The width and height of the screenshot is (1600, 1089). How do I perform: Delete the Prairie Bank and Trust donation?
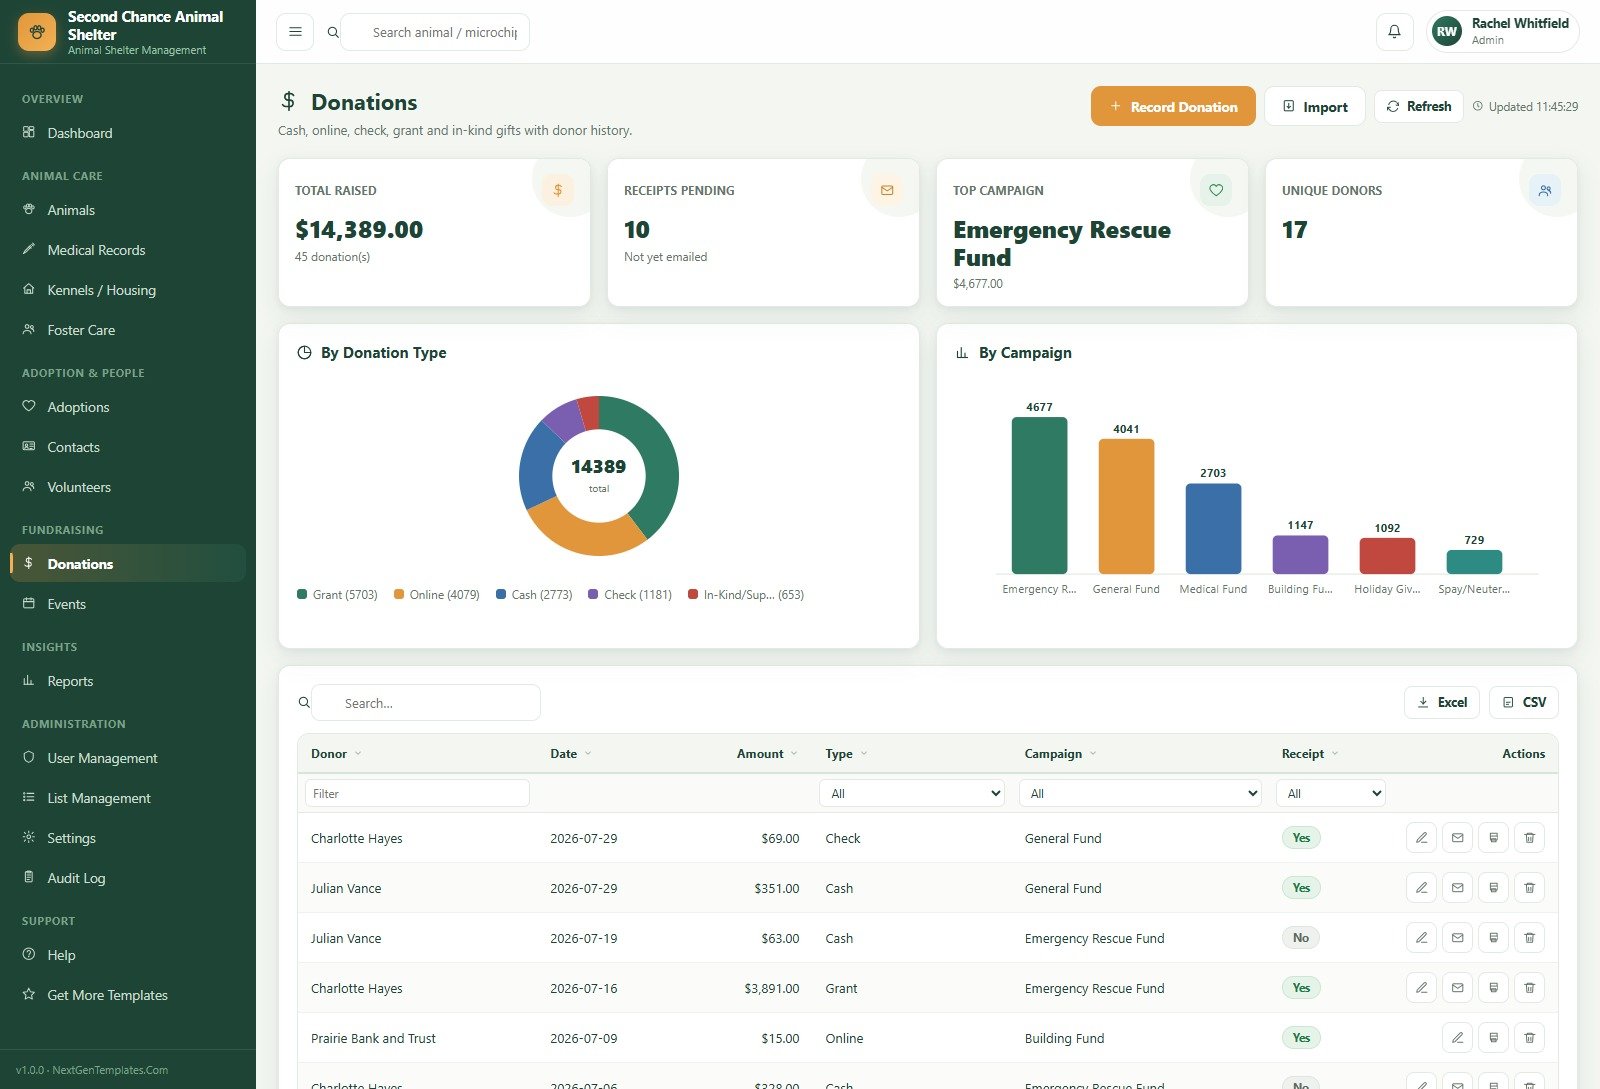tap(1529, 1038)
